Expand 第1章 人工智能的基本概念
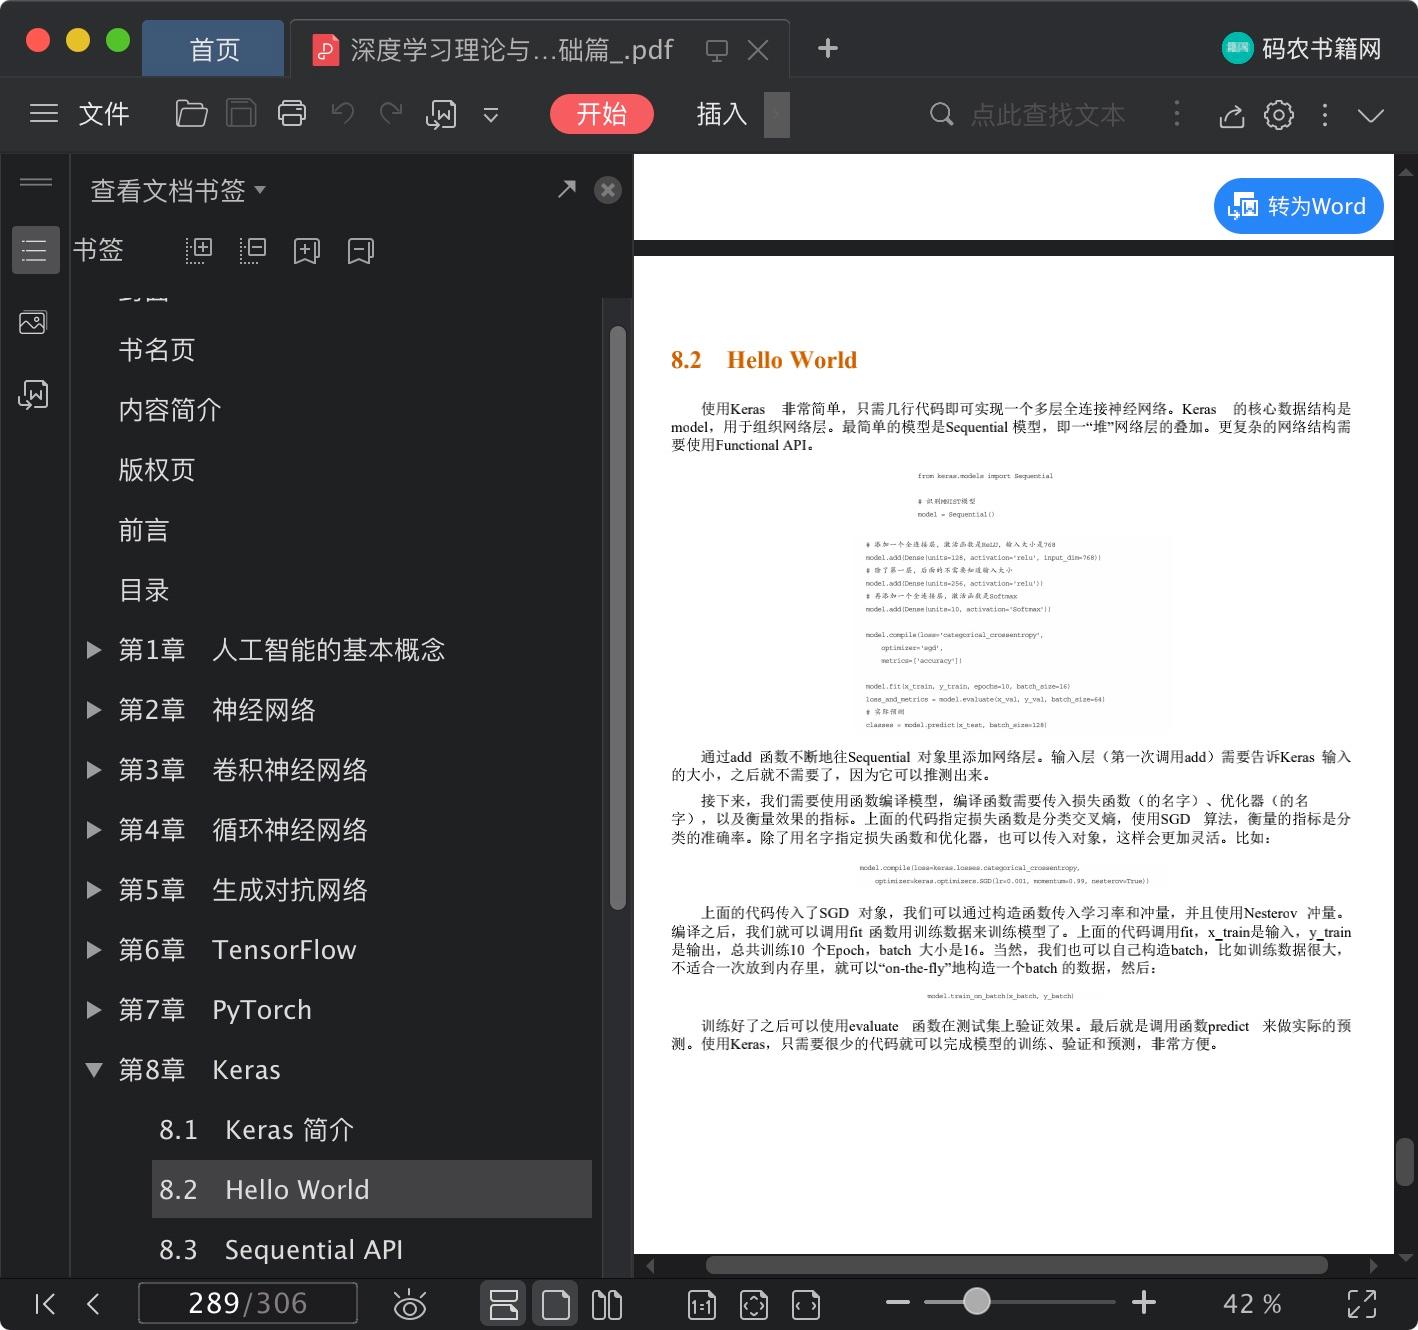1418x1330 pixels. point(94,650)
